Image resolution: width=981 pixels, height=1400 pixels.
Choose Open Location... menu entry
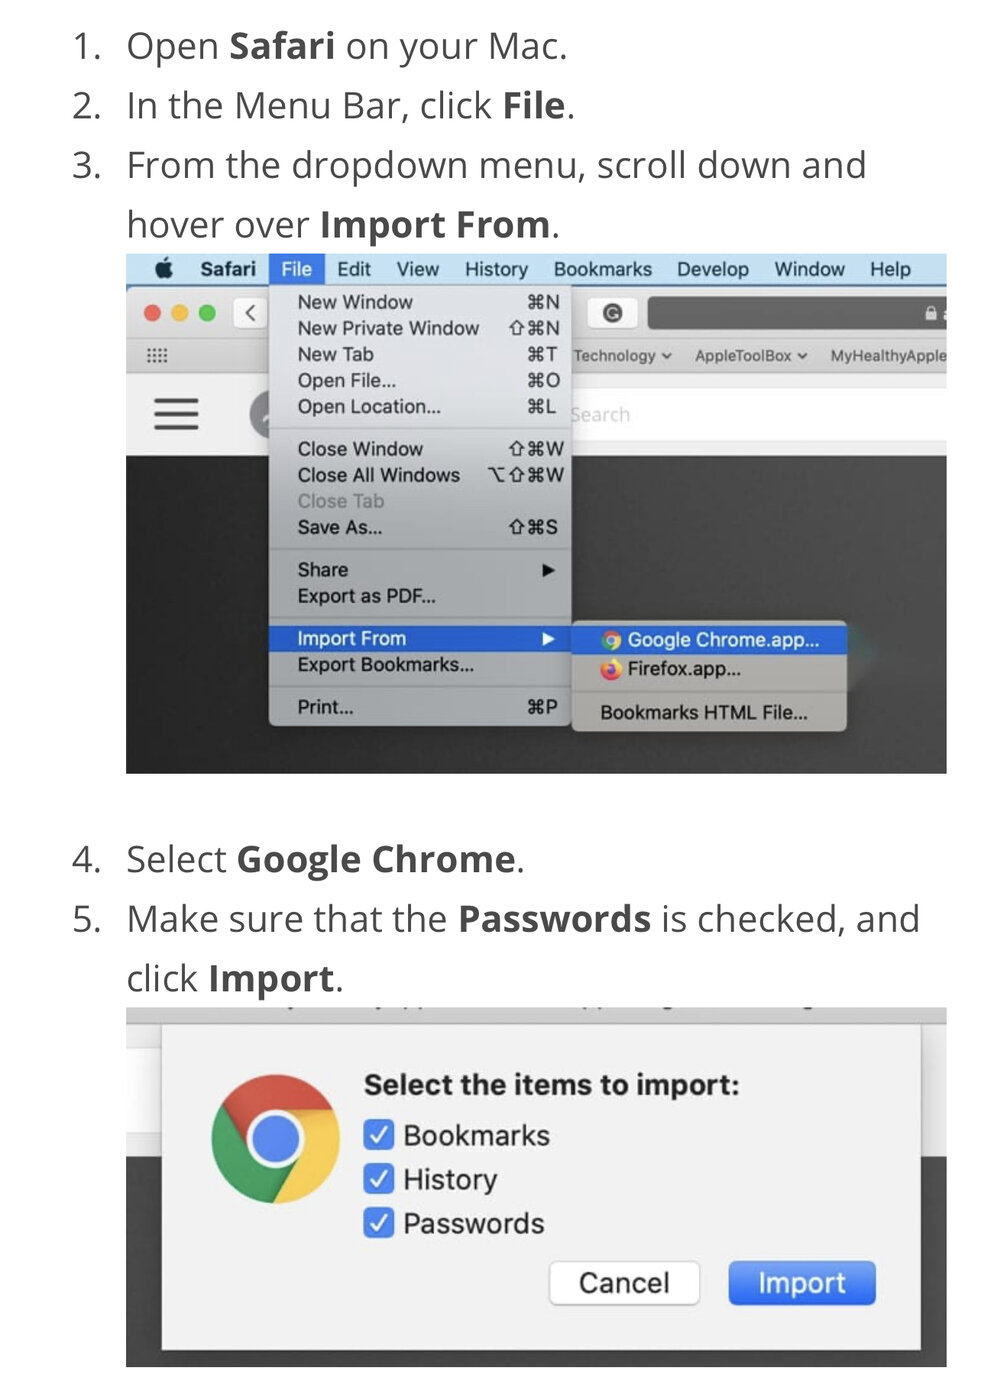[420, 406]
